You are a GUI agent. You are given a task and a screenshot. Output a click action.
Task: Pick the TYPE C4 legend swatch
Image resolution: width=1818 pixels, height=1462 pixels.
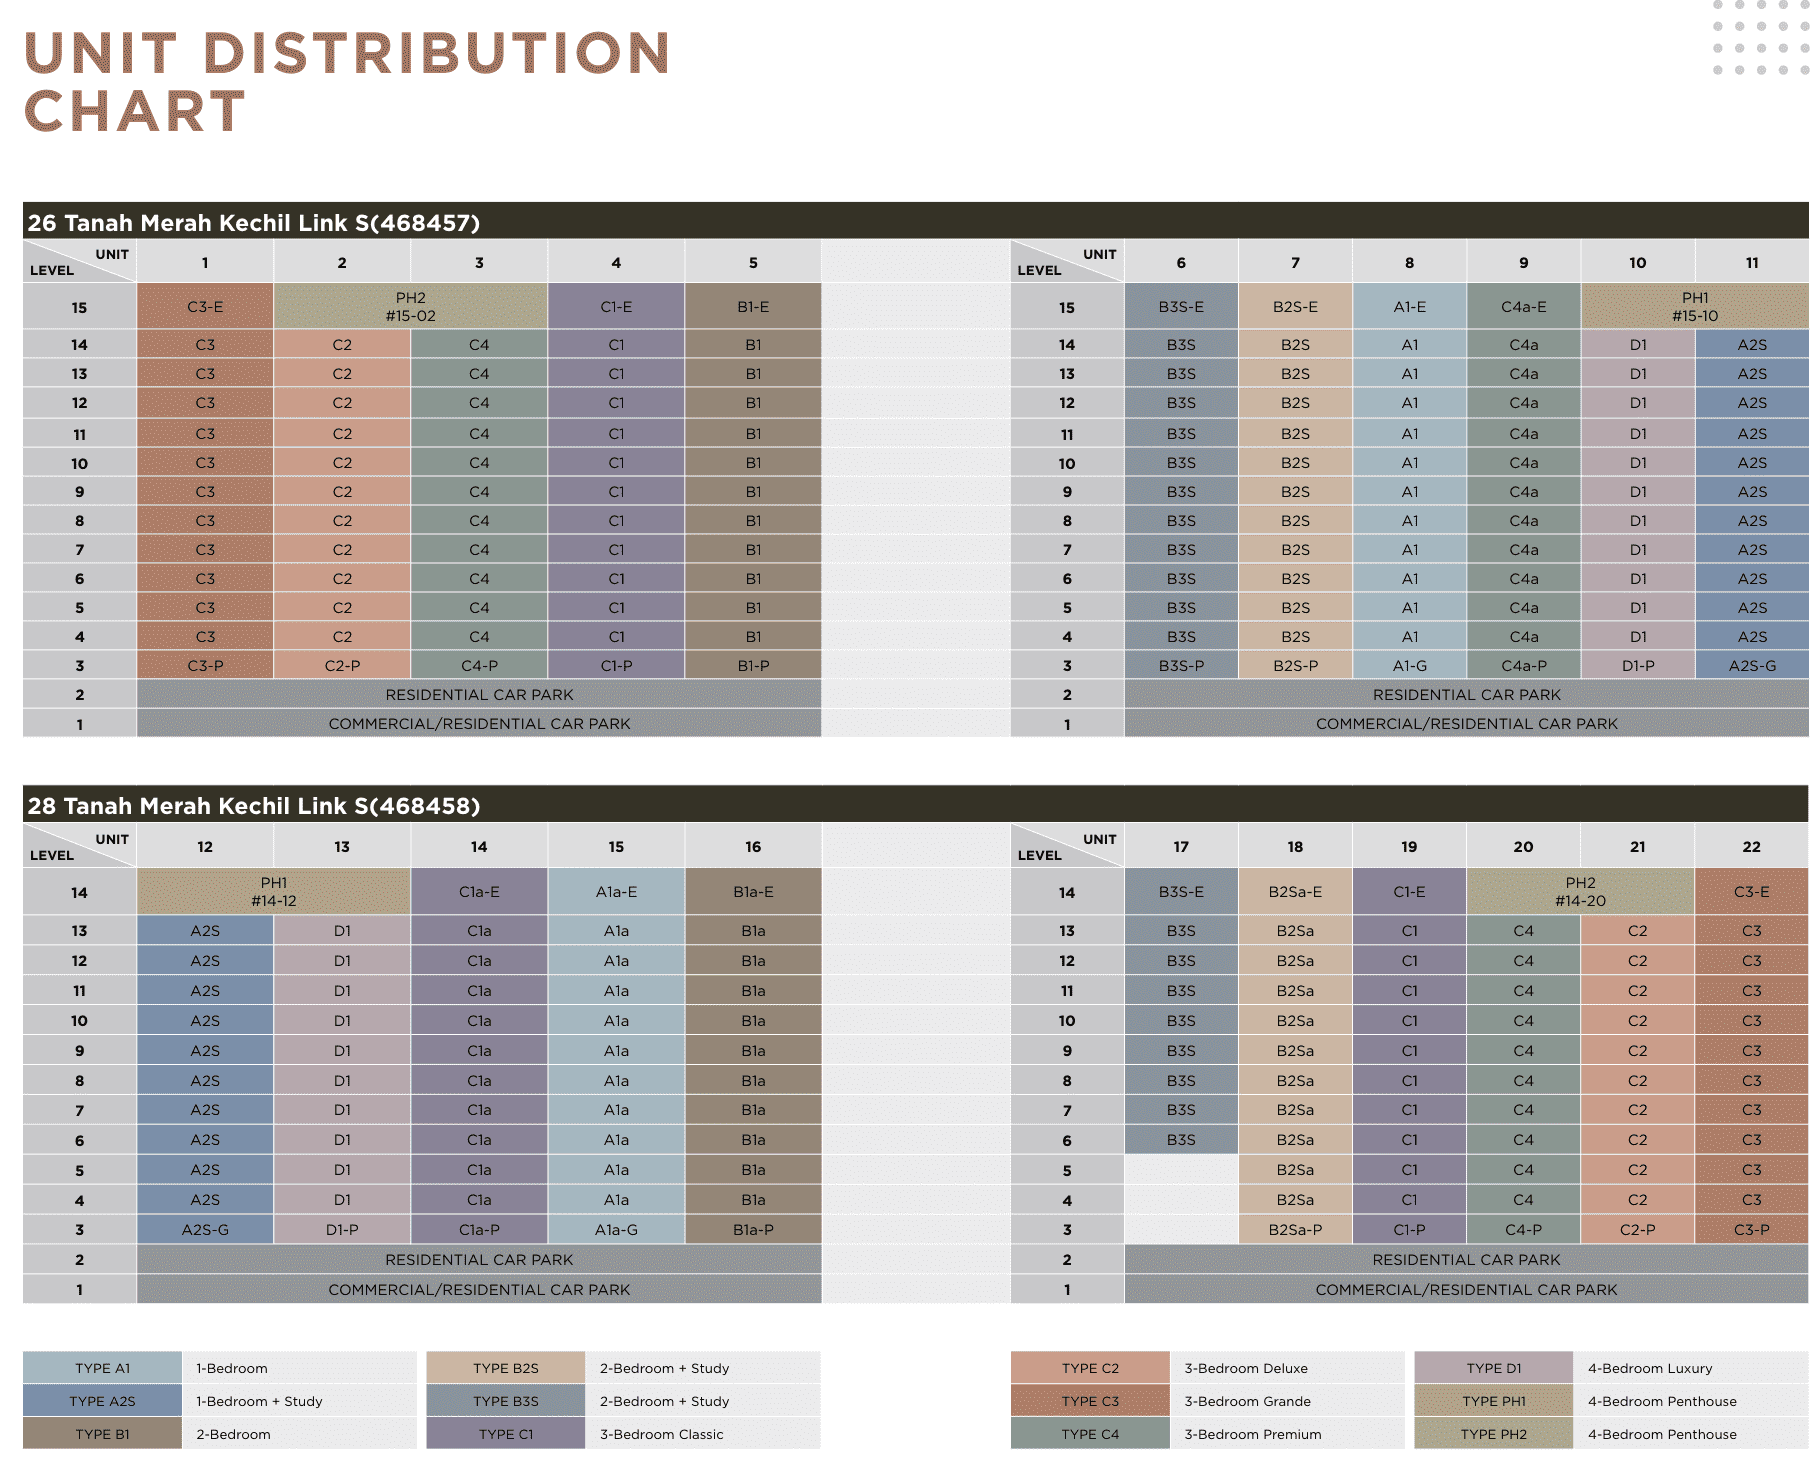[x=1090, y=1434]
